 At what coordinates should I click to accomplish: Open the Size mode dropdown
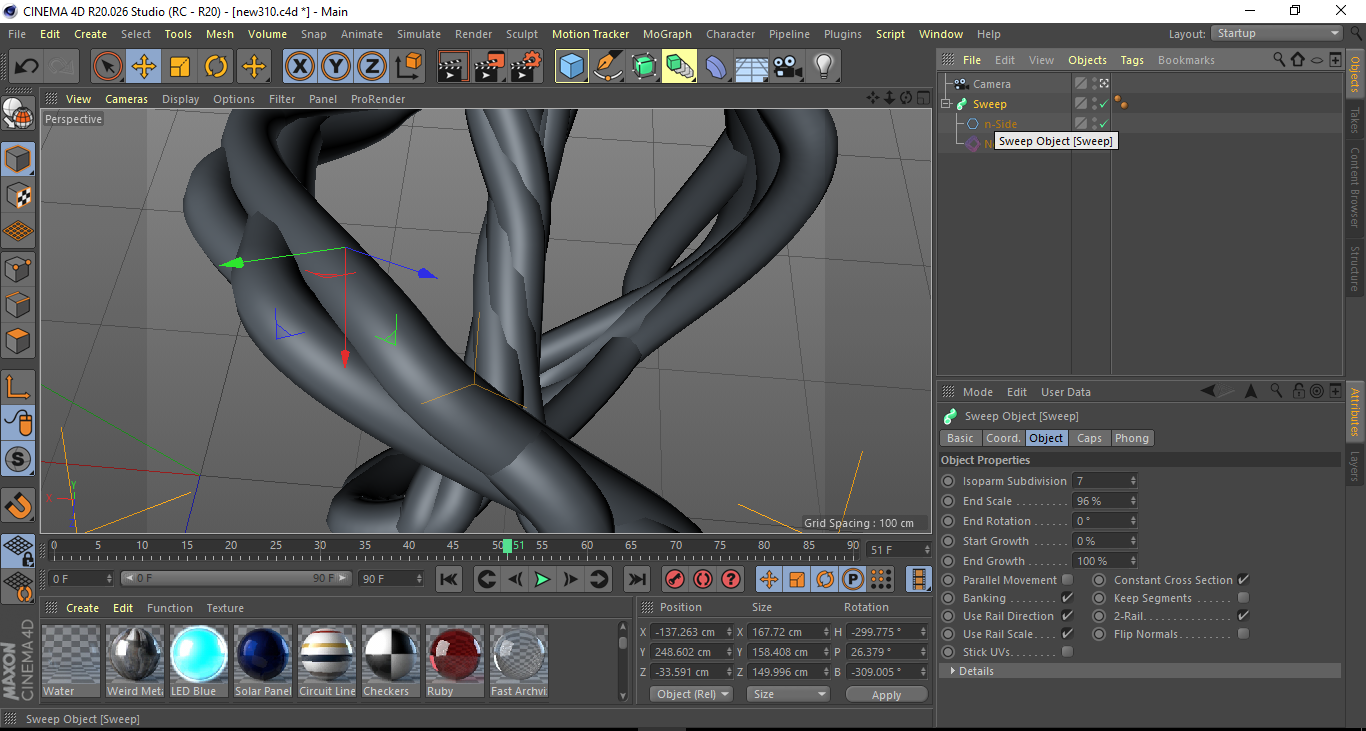point(790,694)
